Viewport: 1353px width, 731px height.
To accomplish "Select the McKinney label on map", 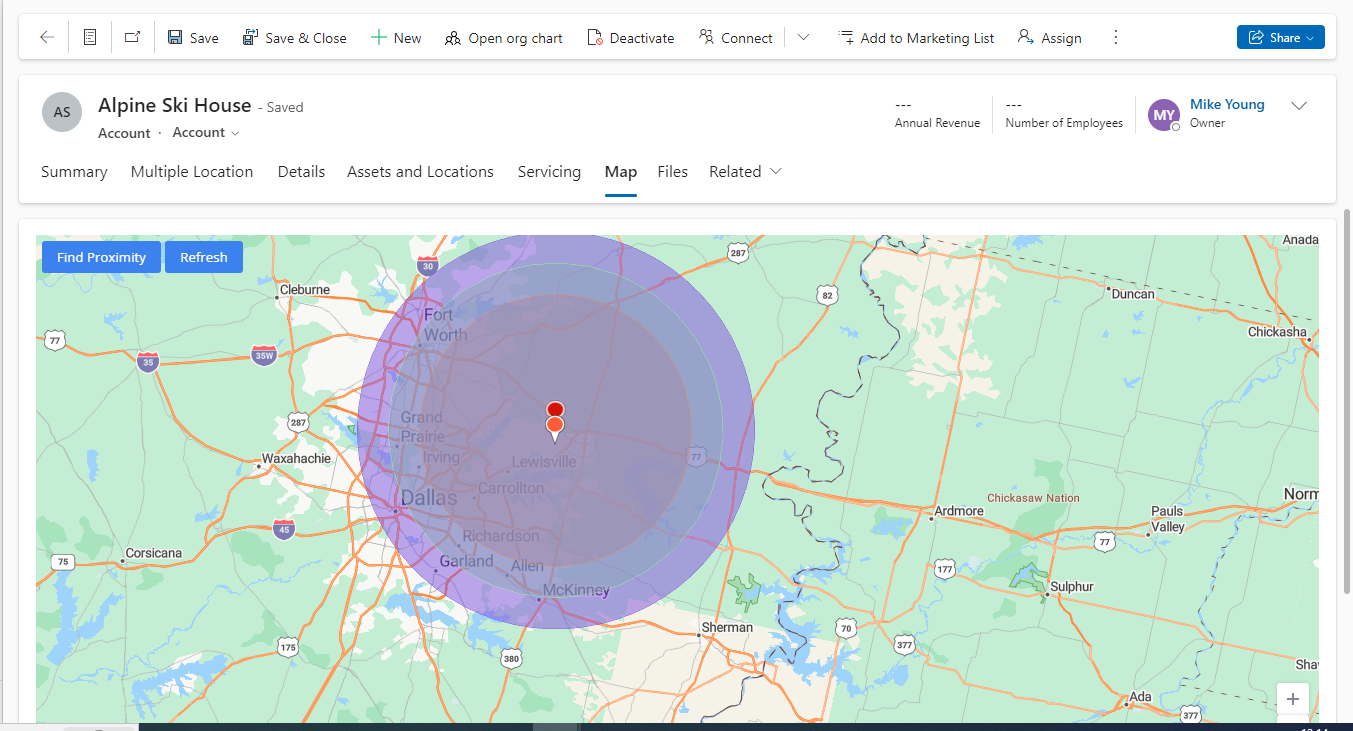I will [x=575, y=591].
